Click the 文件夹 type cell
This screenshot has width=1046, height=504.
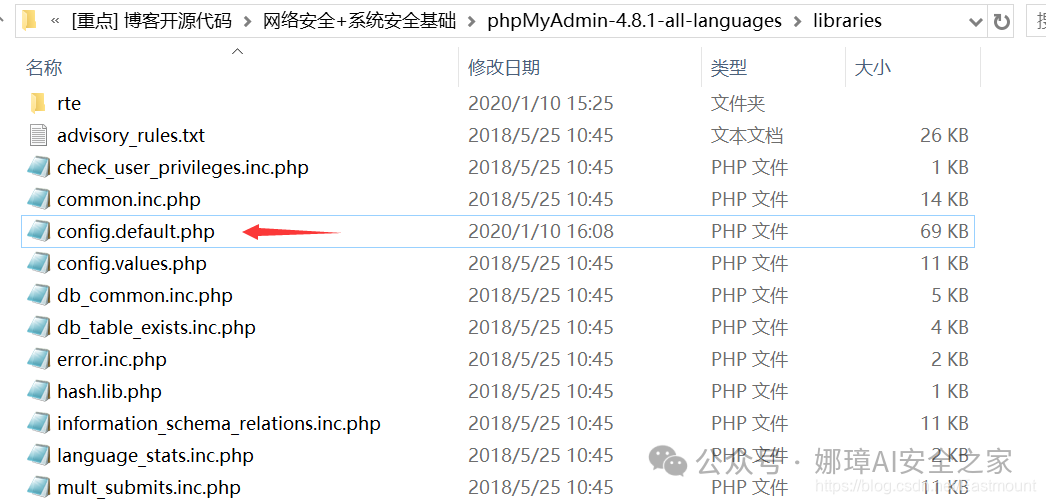pos(738,103)
